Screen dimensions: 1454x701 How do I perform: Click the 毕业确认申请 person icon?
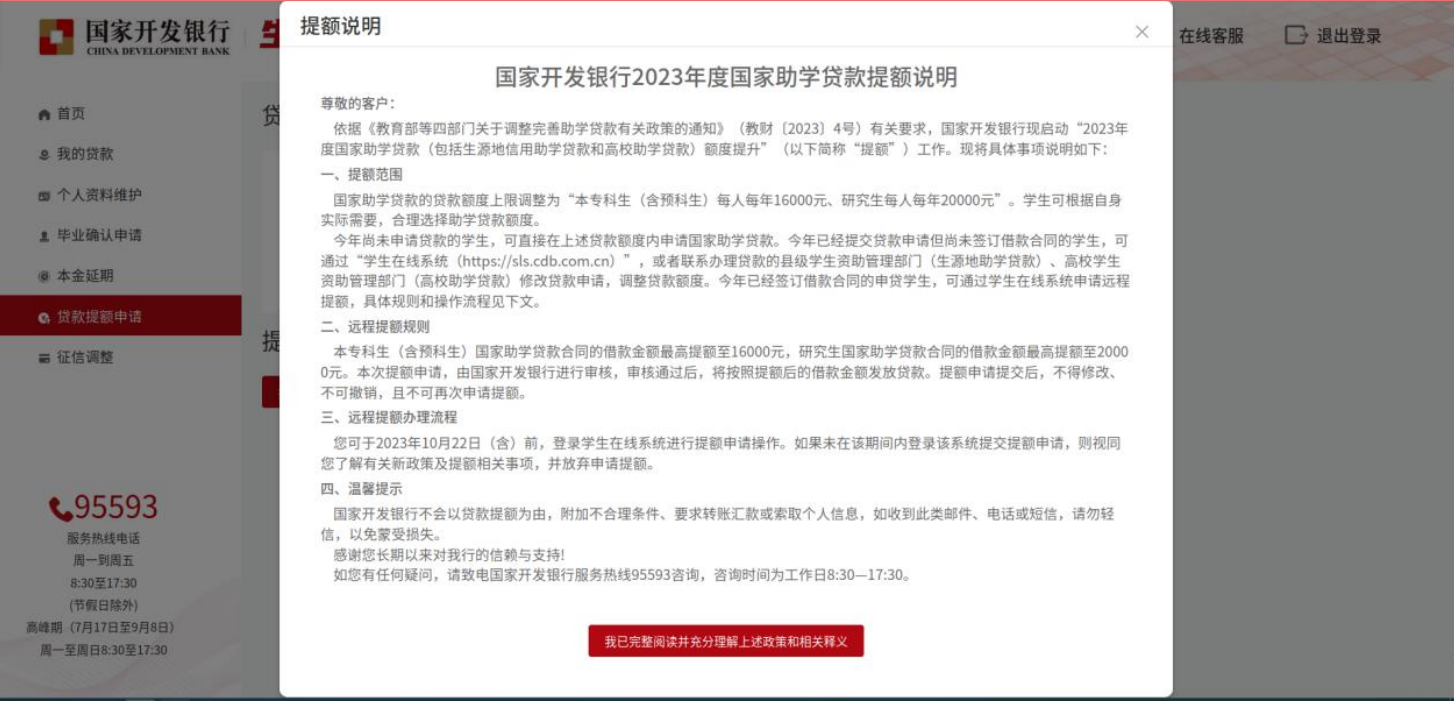click(43, 237)
